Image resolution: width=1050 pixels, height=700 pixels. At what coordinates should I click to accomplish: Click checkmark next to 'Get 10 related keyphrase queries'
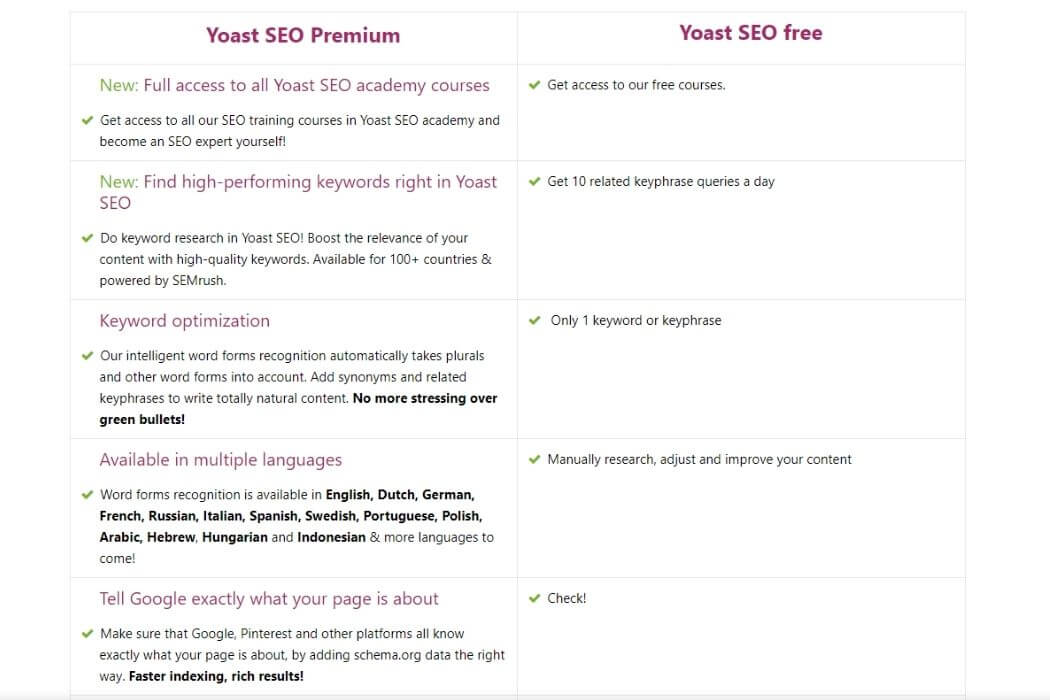(x=534, y=182)
